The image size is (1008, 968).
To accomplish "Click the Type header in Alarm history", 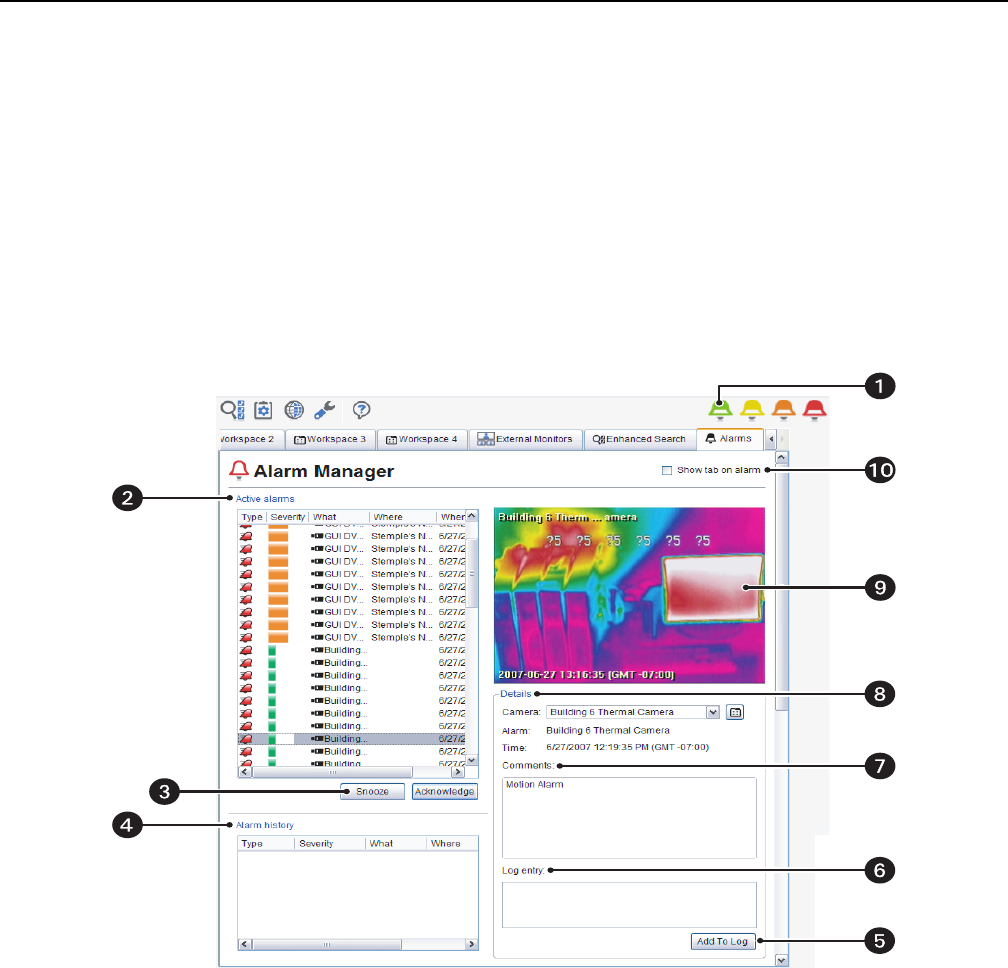I will [266, 843].
